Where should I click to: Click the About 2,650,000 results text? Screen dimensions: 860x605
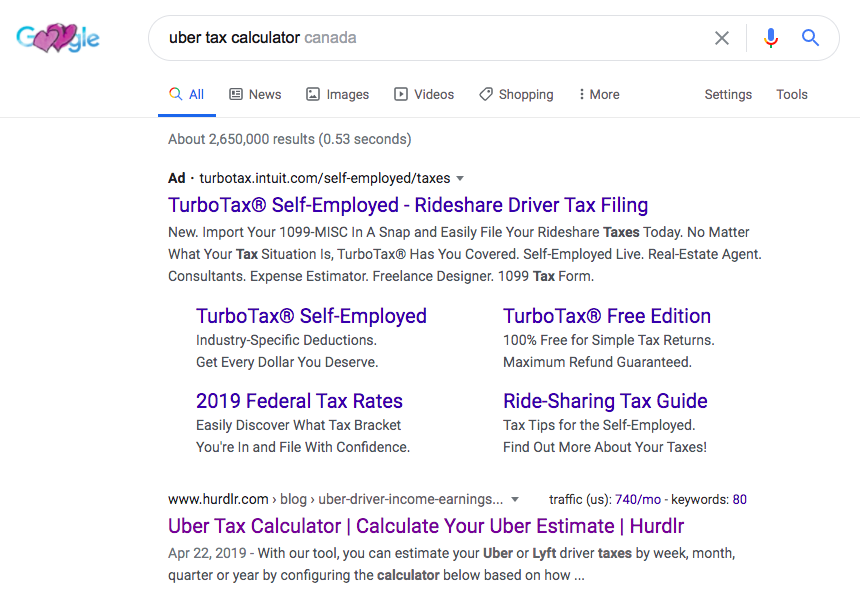(290, 139)
